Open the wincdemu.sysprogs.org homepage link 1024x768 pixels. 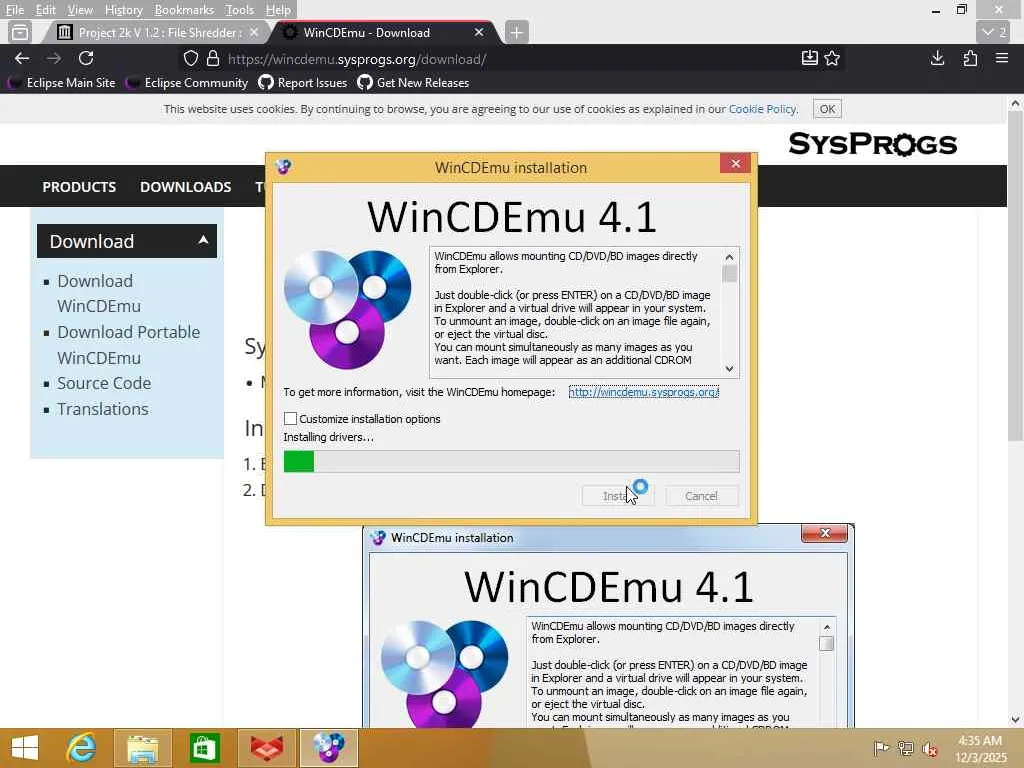[x=643, y=392]
